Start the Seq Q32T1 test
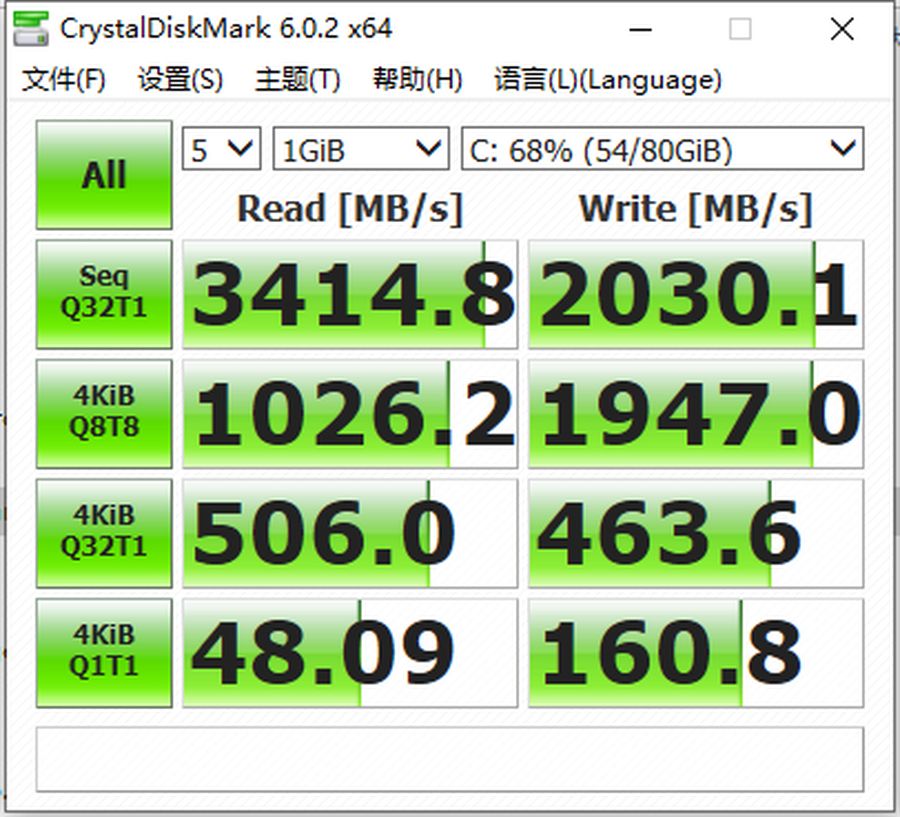This screenshot has height=817, width=900. click(x=104, y=294)
